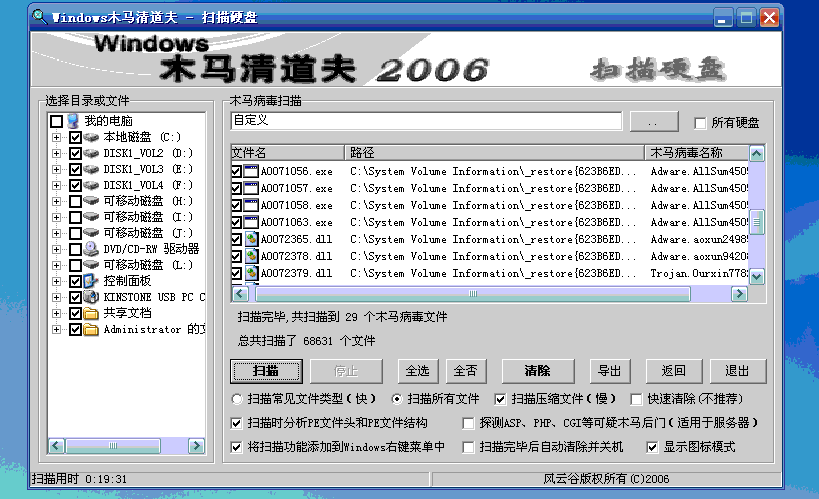This screenshot has height=499, width=819.
Task: Click 清除 to remove detected trojans
Action: pyautogui.click(x=538, y=371)
